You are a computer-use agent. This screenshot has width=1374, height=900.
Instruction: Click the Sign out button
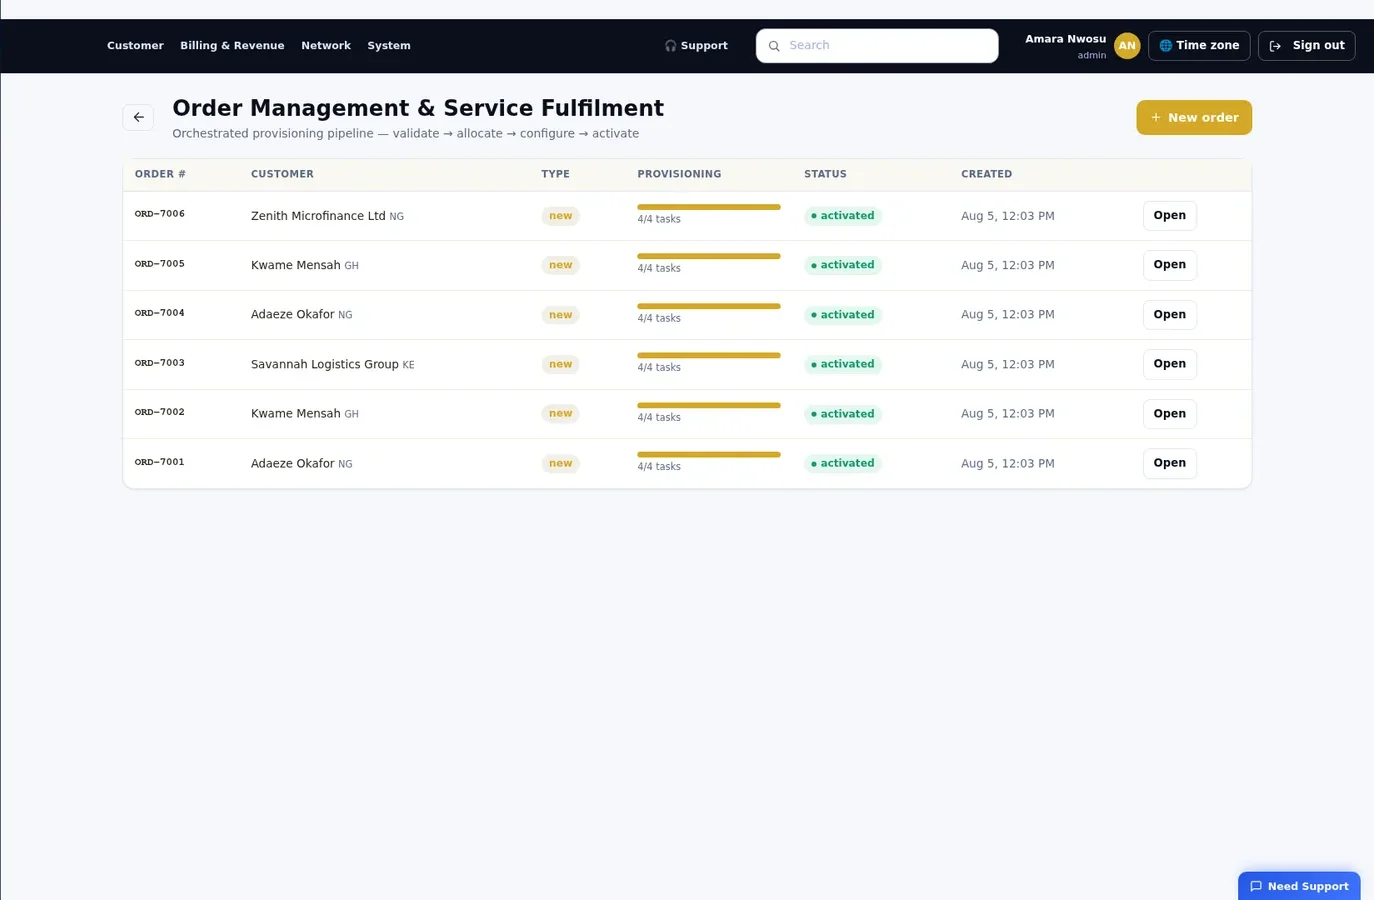click(1307, 46)
